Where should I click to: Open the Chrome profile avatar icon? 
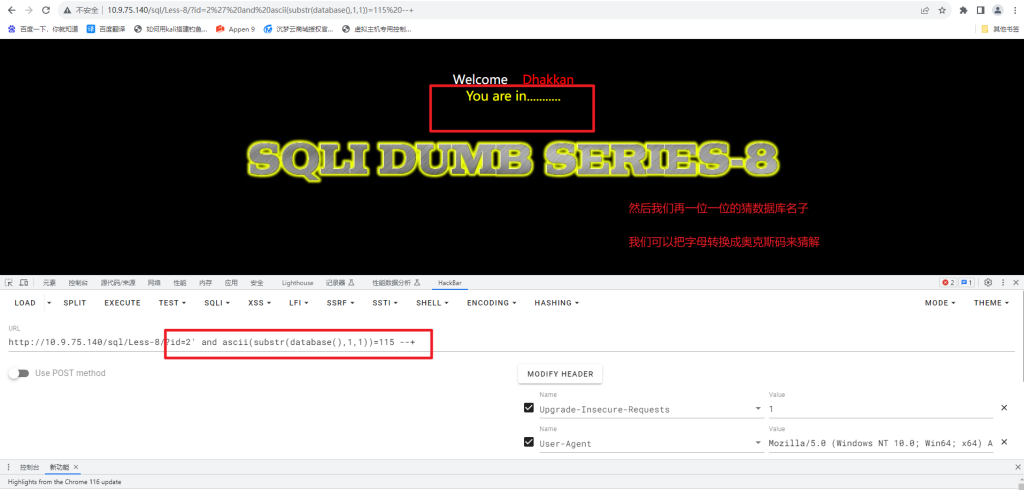pyautogui.click(x=997, y=10)
